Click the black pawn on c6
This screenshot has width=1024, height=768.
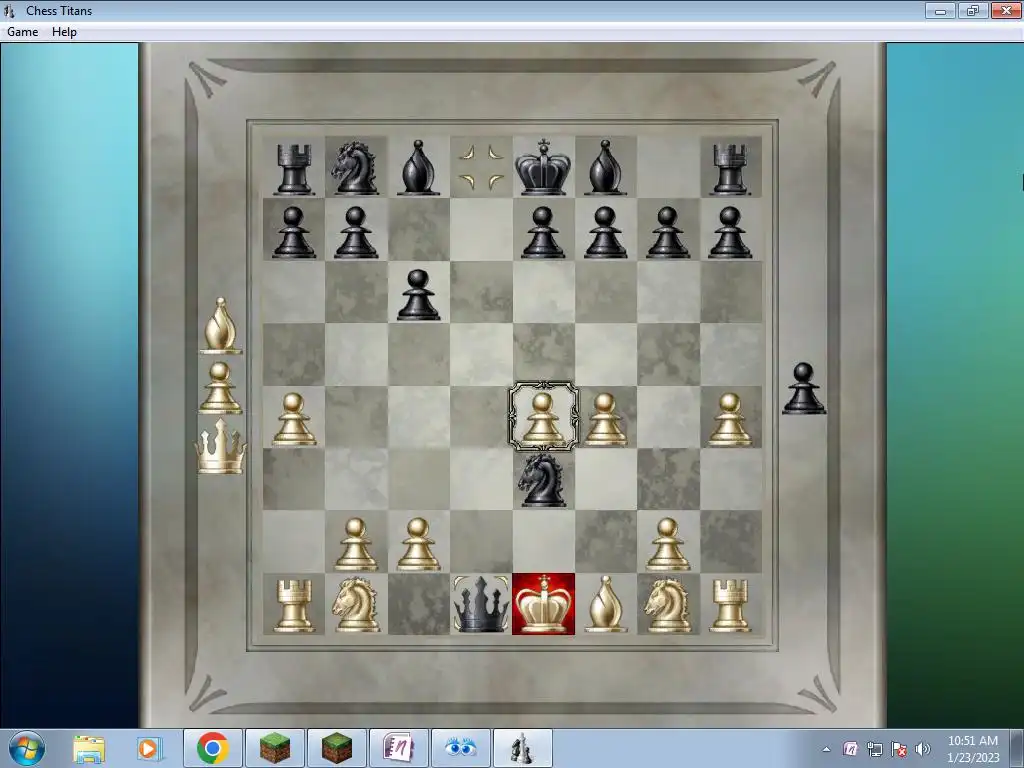coord(418,295)
